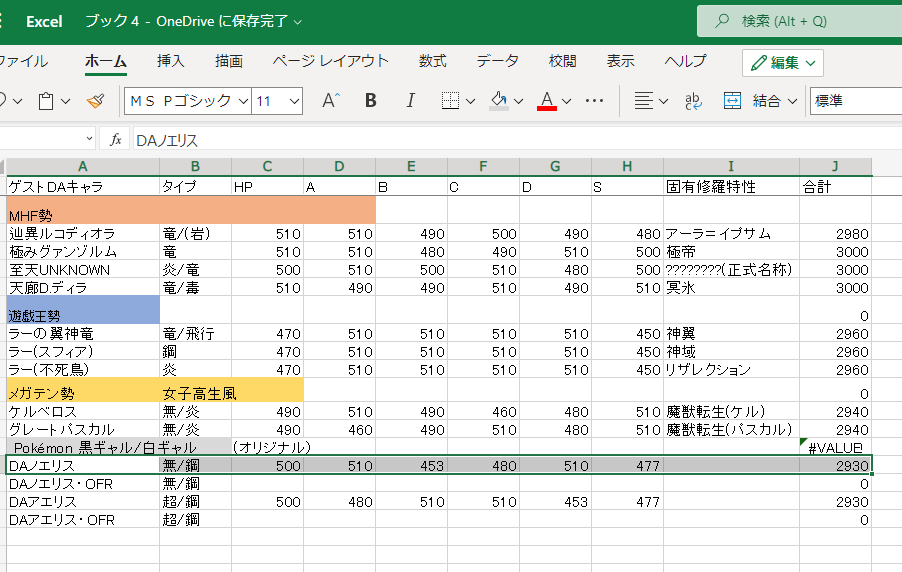Select the cell ラーの翼神竜
The width and height of the screenshot is (902, 572).
pyautogui.click(x=83, y=334)
